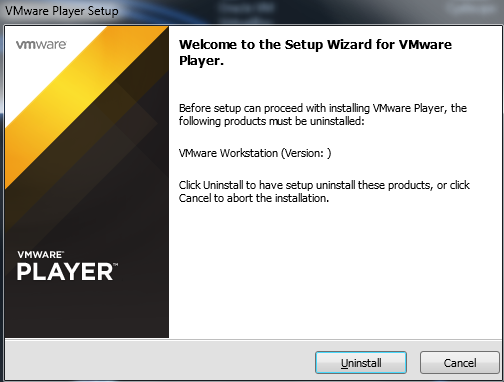Click the gray footer bar left of Uninstall

[160, 361]
